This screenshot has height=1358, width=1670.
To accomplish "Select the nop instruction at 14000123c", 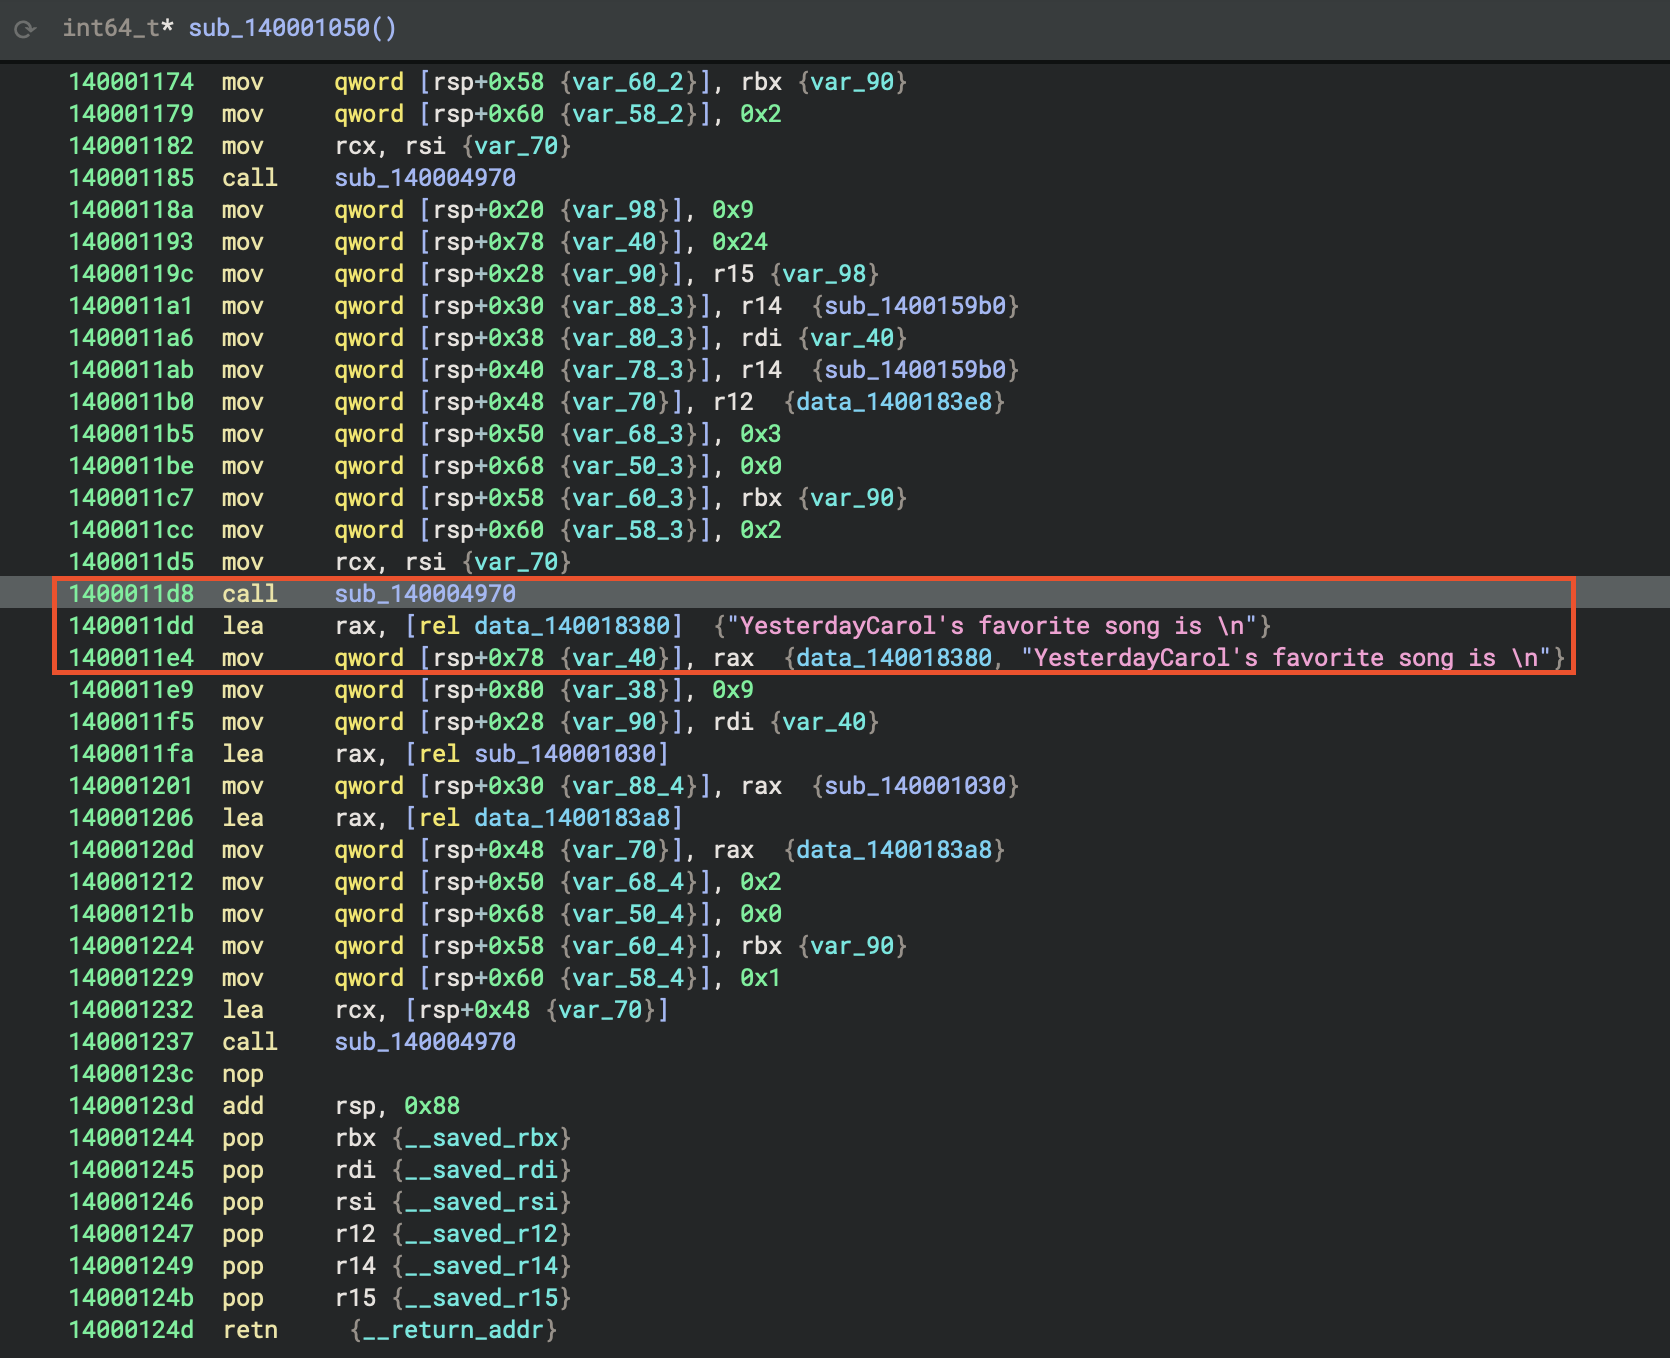I will [242, 1074].
